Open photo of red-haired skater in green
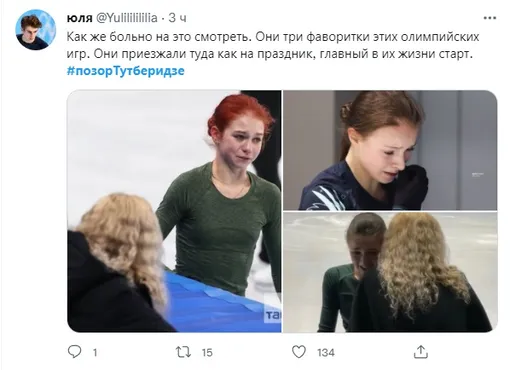510x370 pixels. [x=174, y=211]
